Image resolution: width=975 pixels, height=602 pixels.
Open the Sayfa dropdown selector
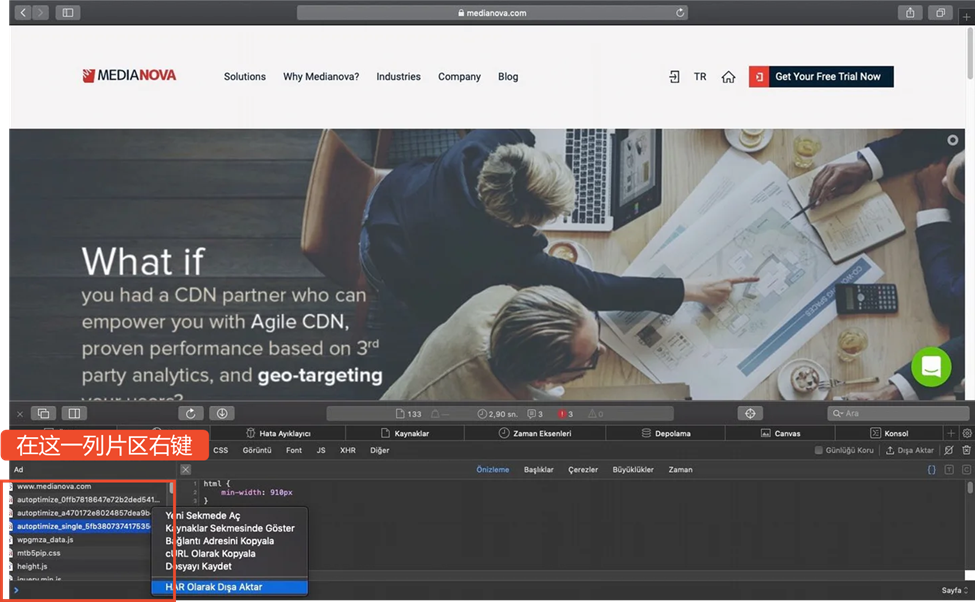click(954, 590)
